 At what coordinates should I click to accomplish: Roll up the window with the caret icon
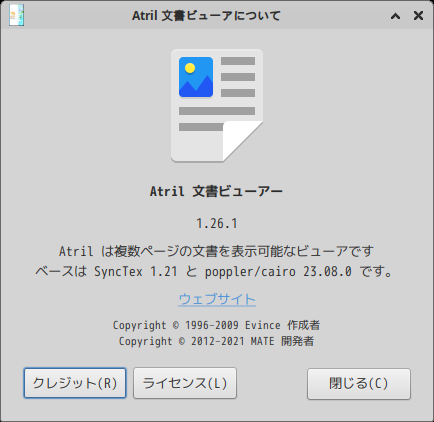point(395,16)
